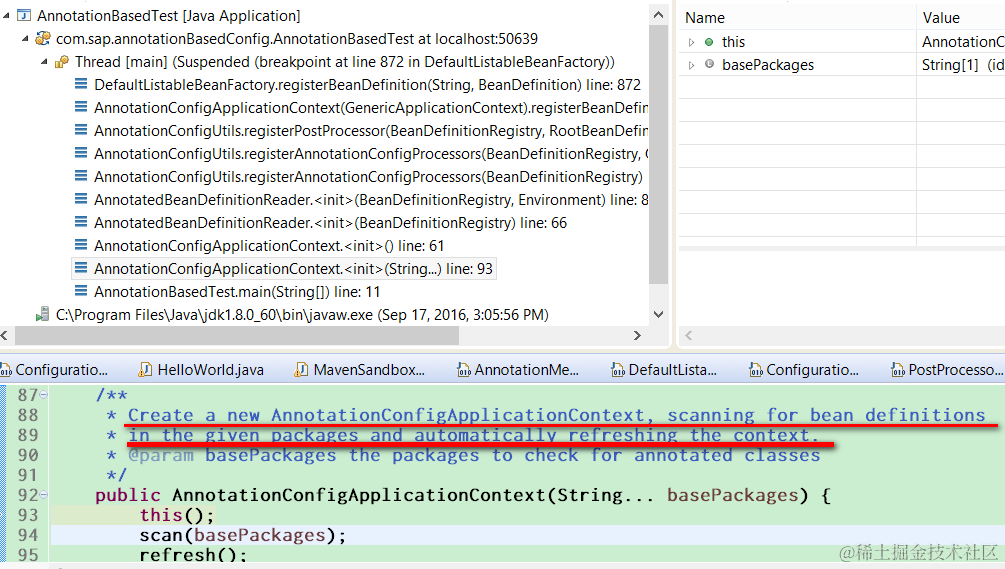Click @param in the Javadoc comment

[161, 456]
